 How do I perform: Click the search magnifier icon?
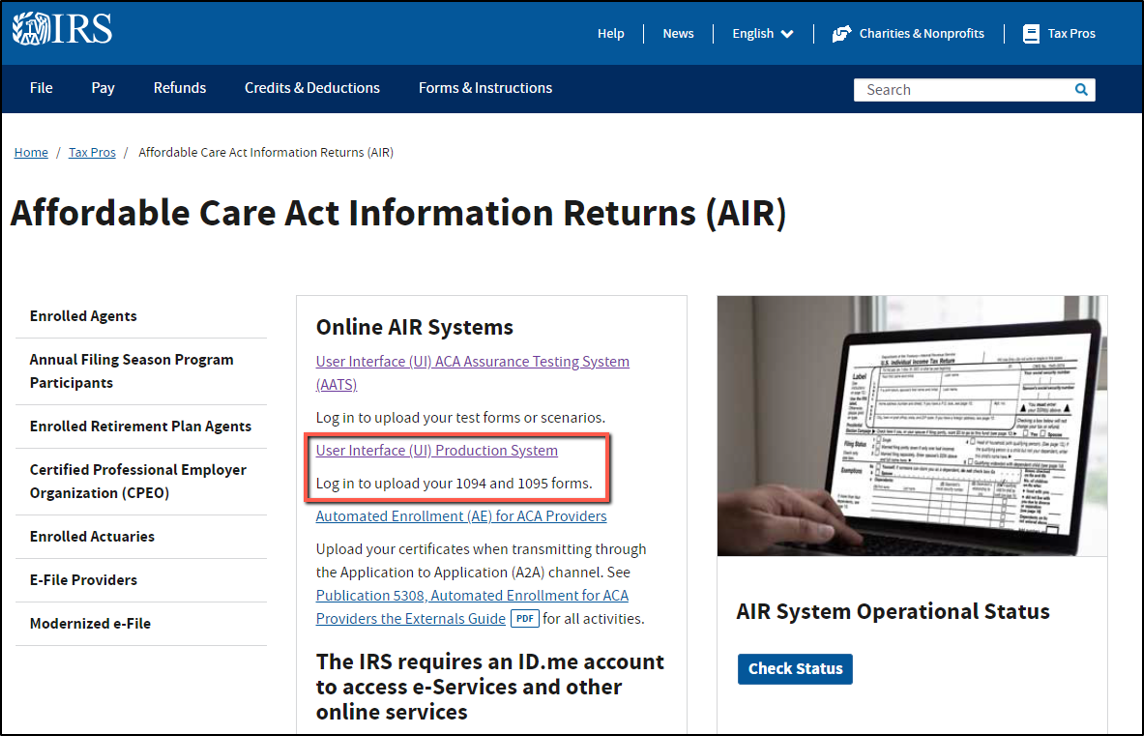(x=1081, y=90)
